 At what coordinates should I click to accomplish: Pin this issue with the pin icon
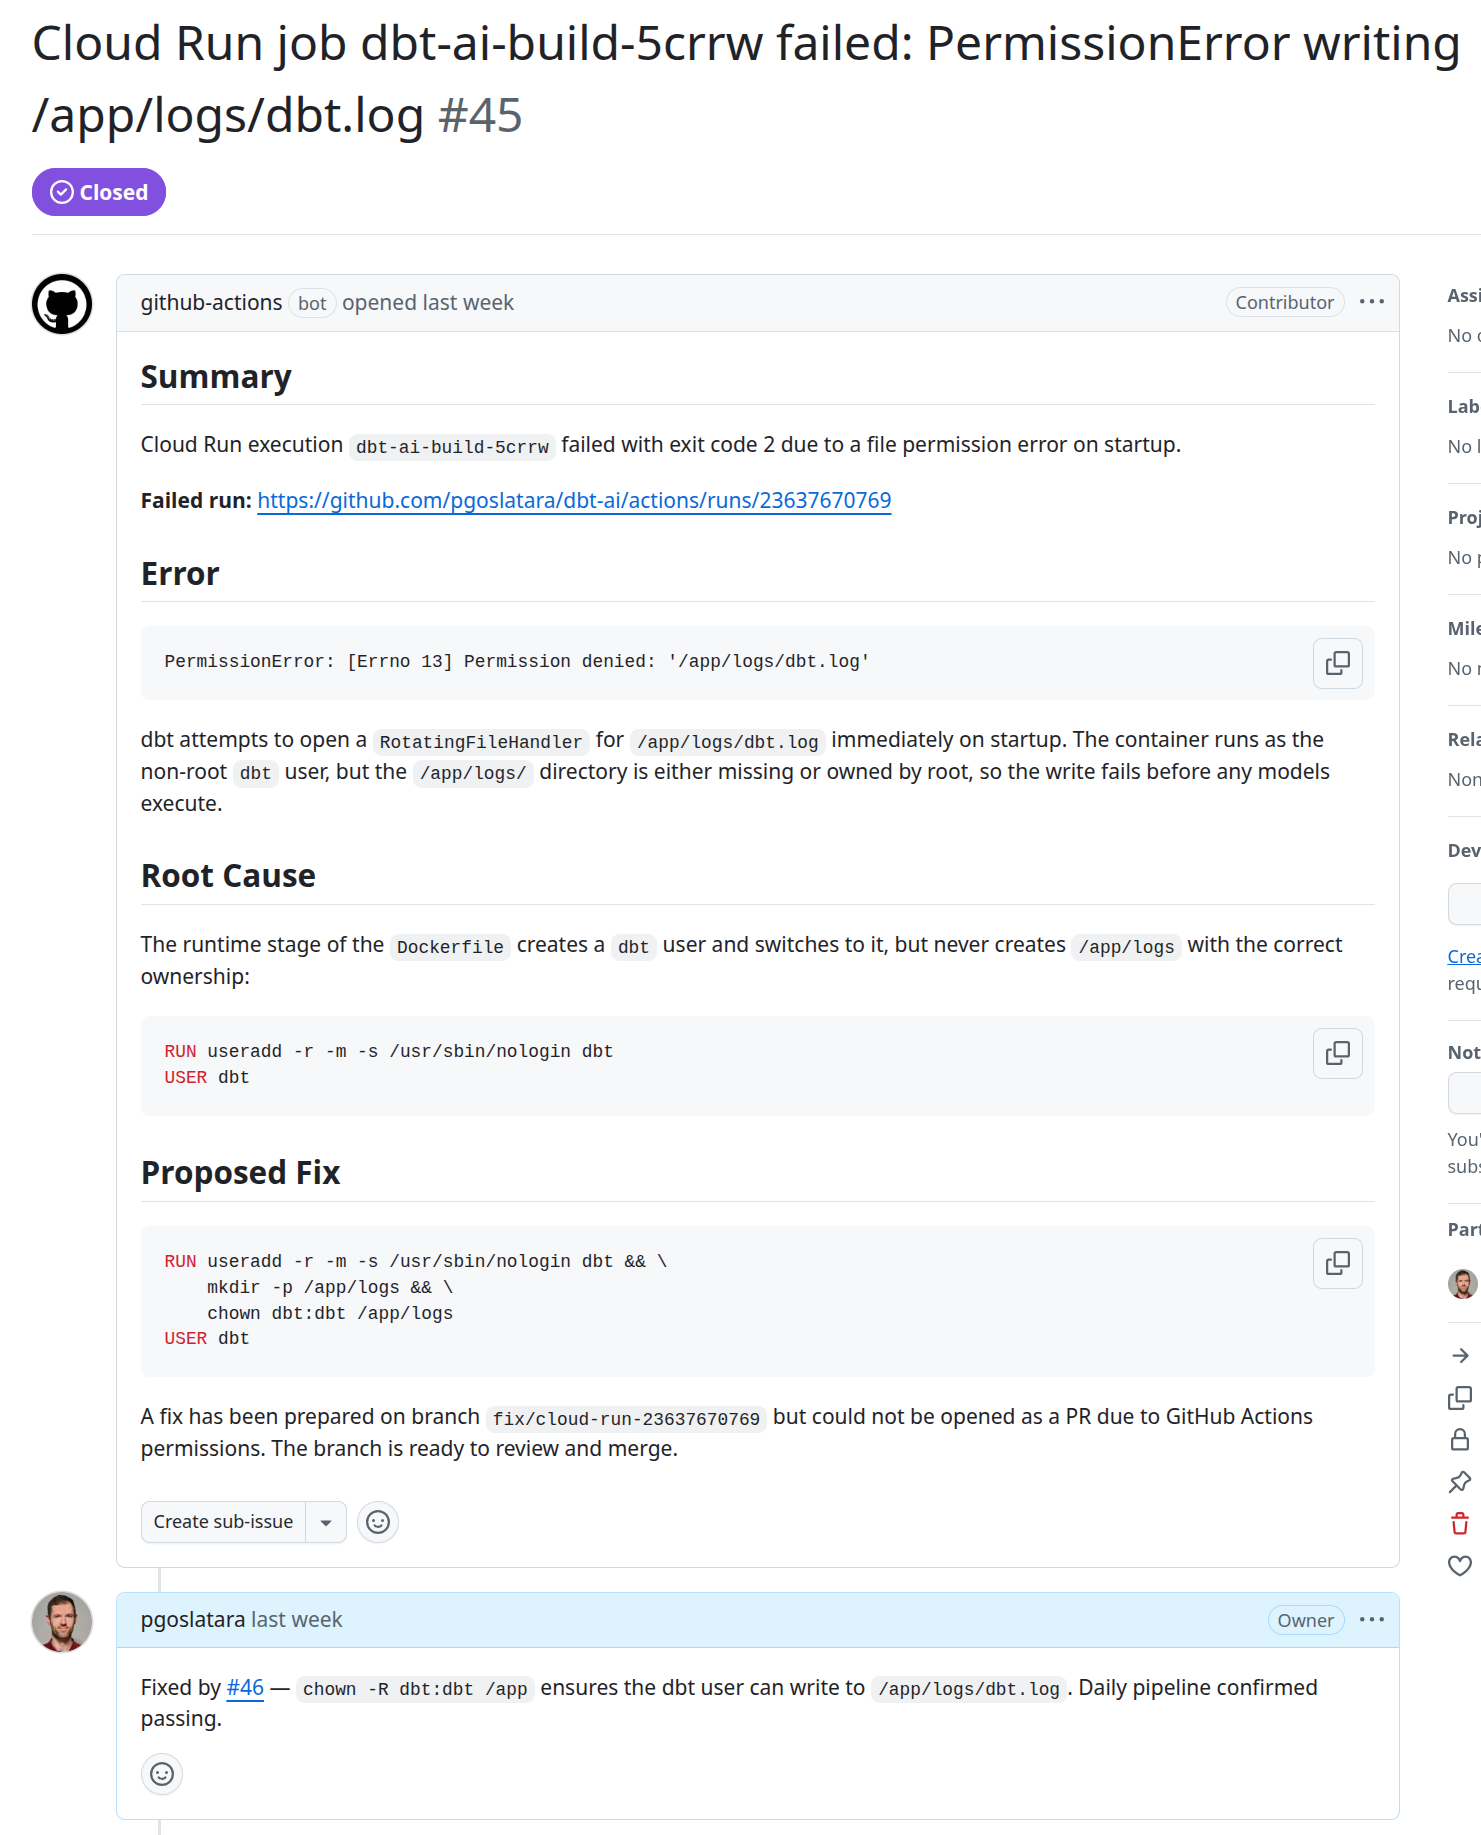click(x=1460, y=1482)
